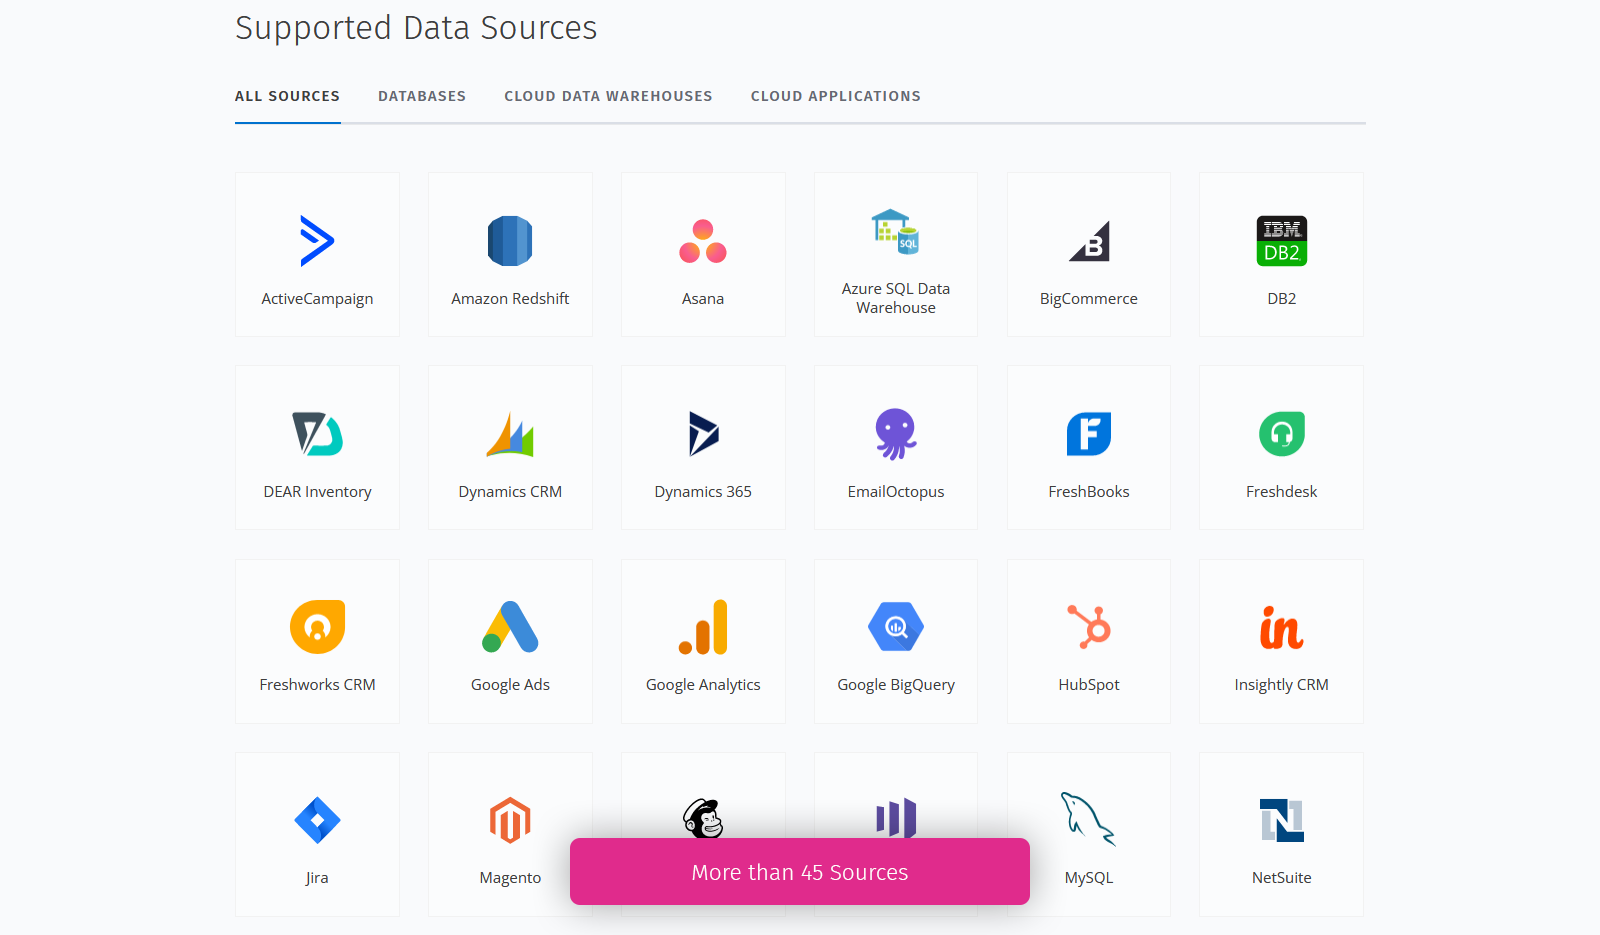The width and height of the screenshot is (1600, 935).
Task: Switch to the Databases tab
Action: (422, 96)
